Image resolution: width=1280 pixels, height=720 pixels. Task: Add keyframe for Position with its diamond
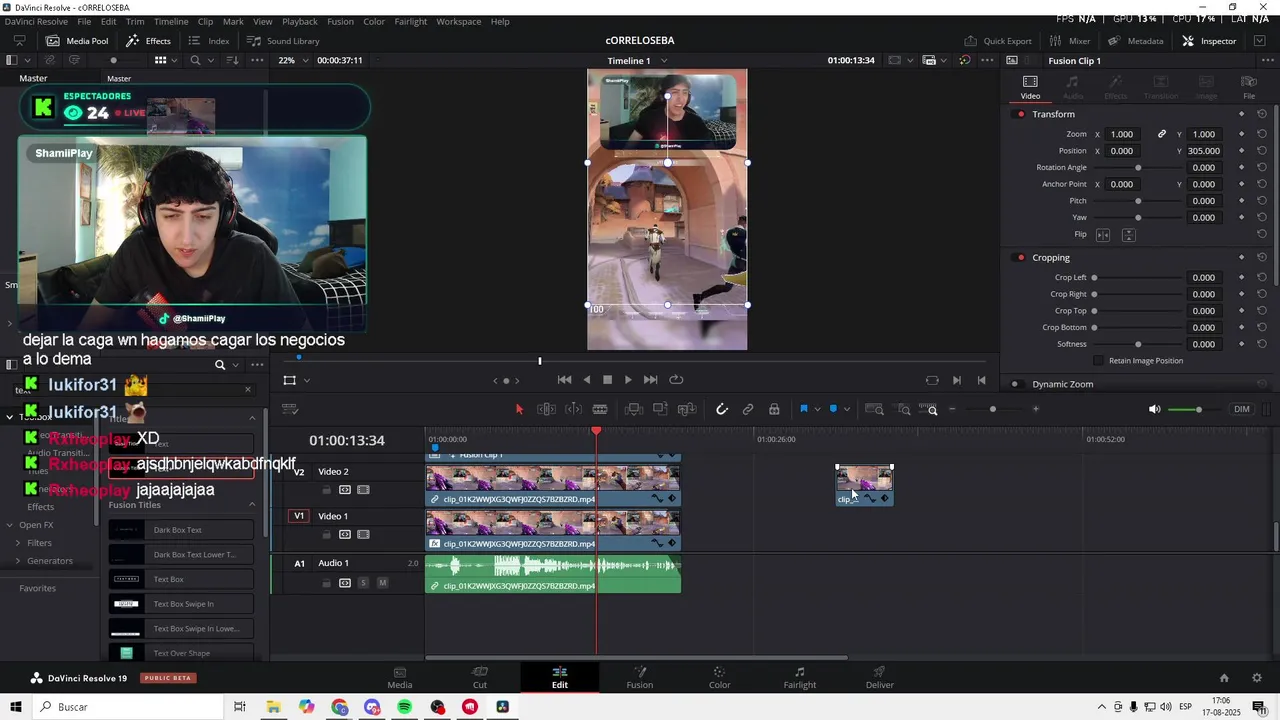(x=1241, y=151)
